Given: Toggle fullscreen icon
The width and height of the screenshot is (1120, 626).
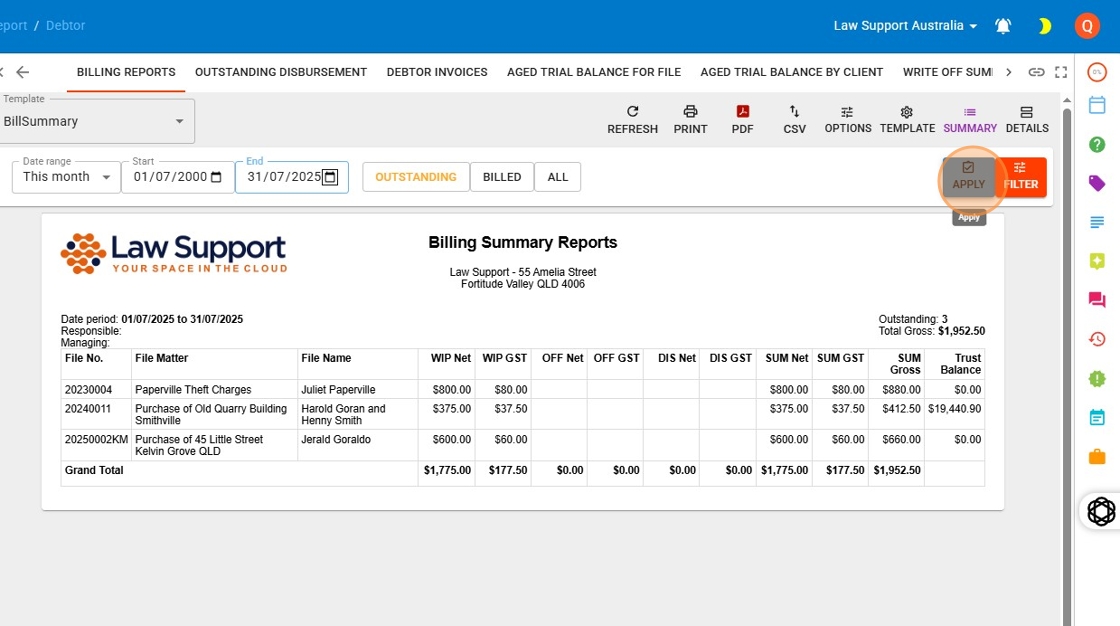Looking at the screenshot, I should click(1061, 72).
